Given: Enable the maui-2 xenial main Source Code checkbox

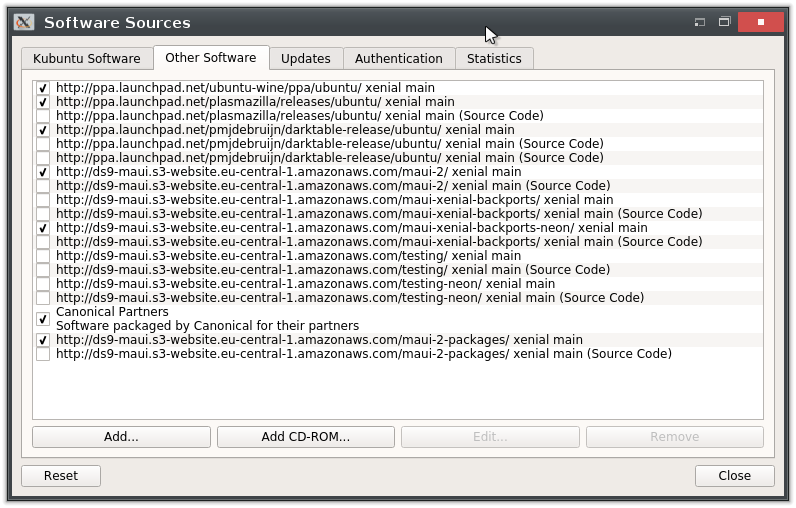Looking at the screenshot, I should pos(43,186).
